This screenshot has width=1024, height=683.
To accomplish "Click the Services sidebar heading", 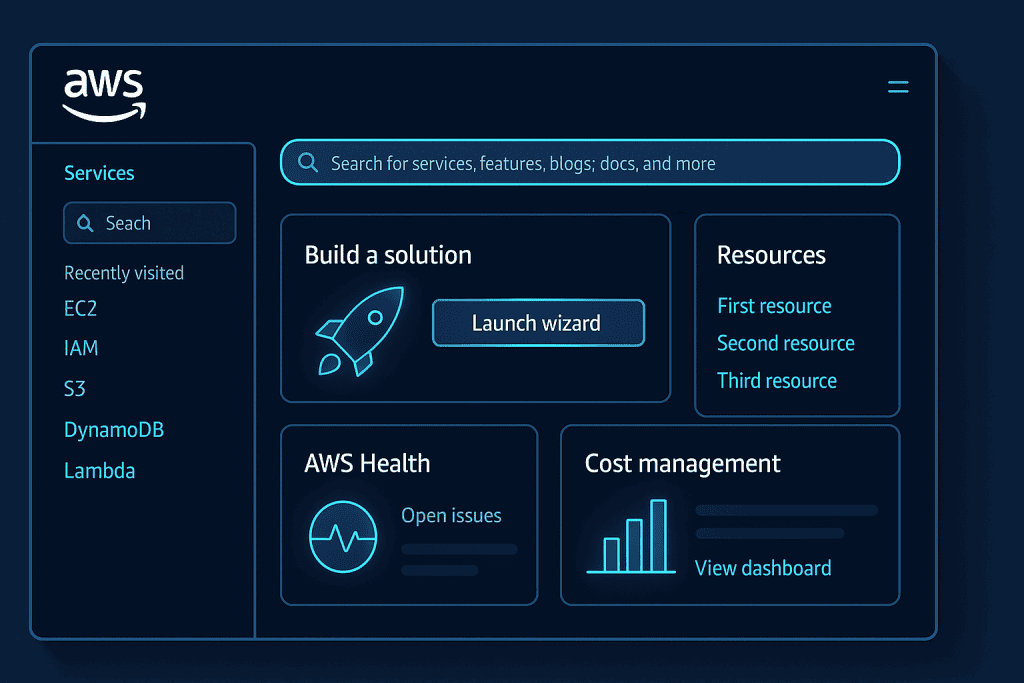I will 99,173.
